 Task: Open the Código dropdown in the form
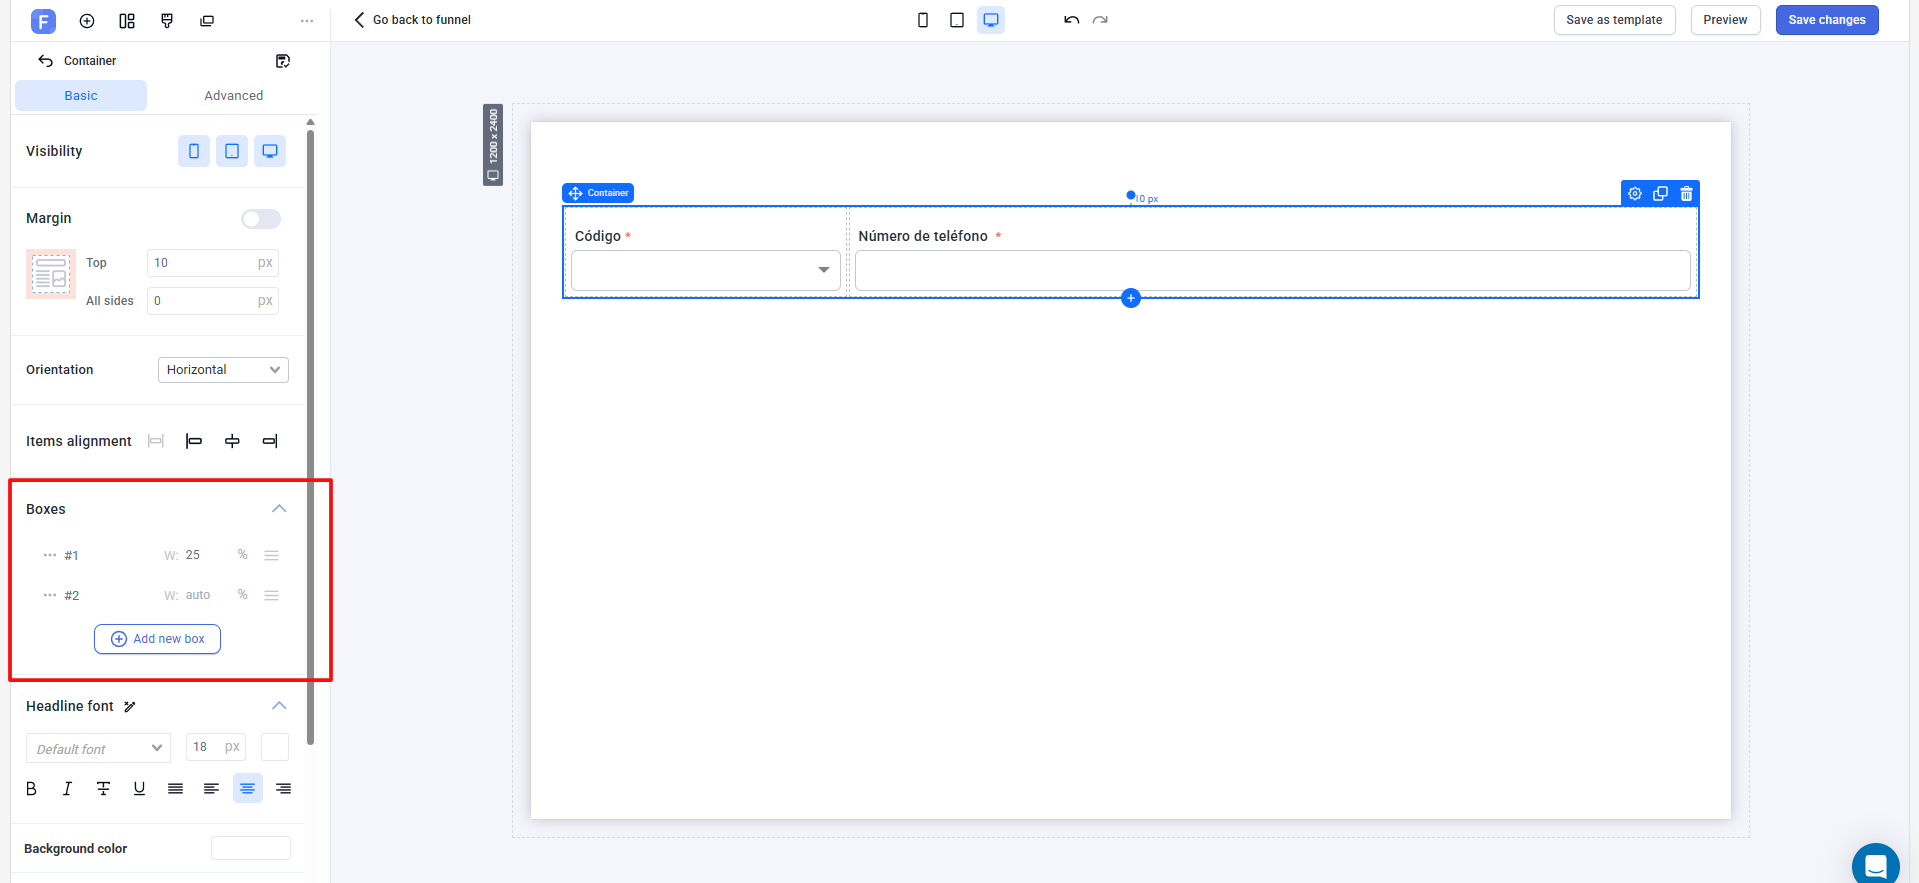coord(705,270)
